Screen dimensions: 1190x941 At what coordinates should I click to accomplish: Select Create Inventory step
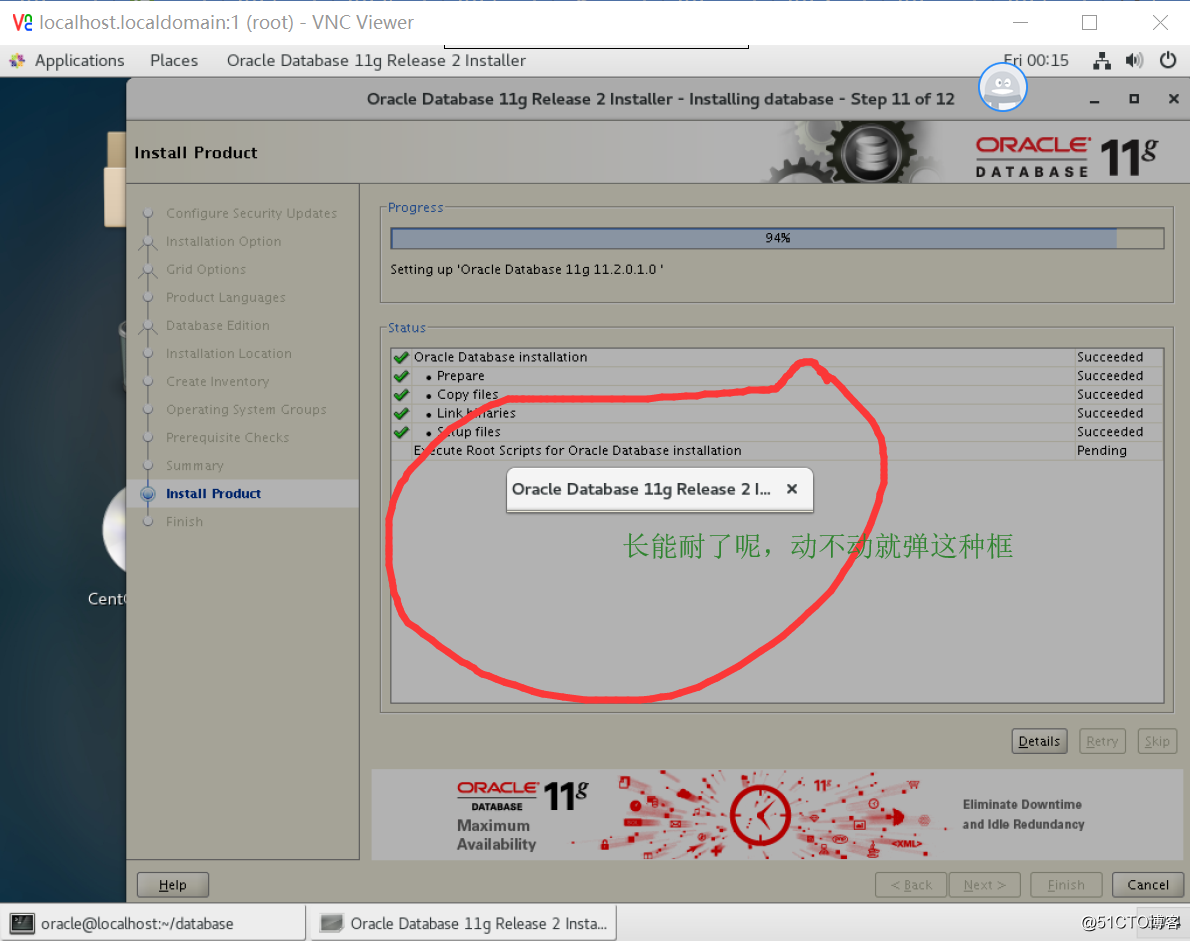[x=217, y=382]
